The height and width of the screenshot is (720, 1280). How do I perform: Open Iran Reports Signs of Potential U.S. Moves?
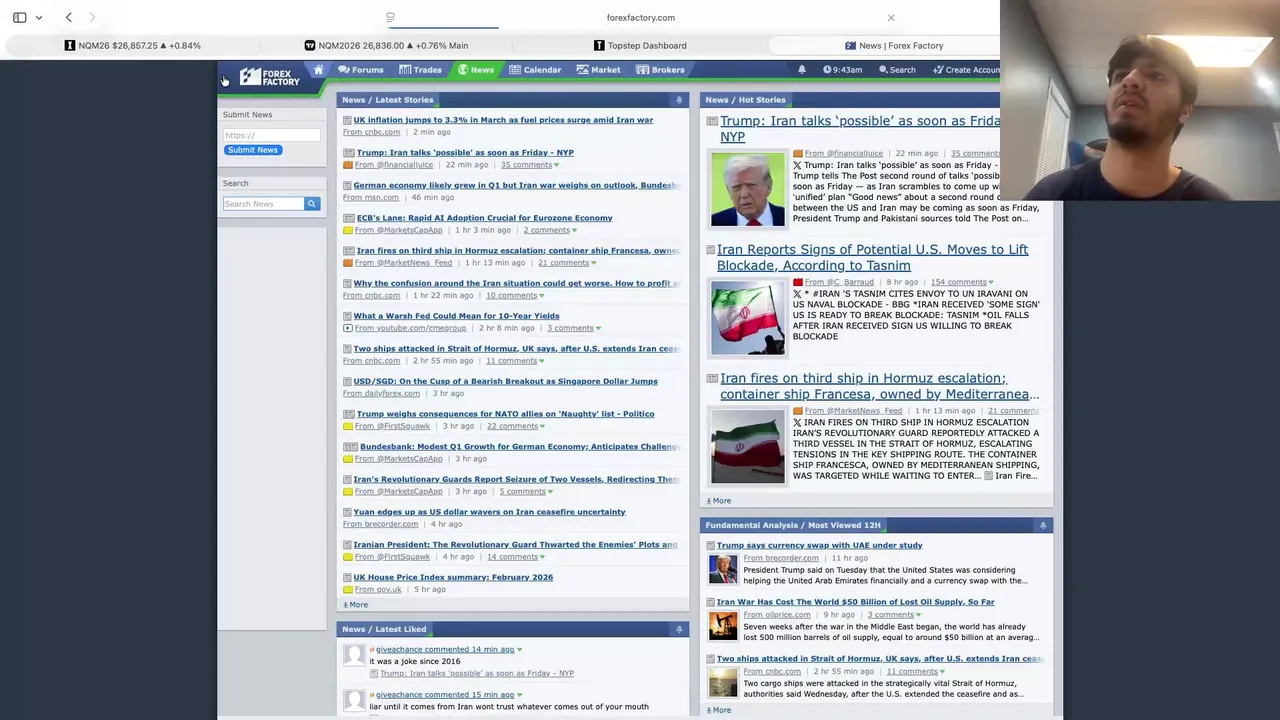(872, 257)
